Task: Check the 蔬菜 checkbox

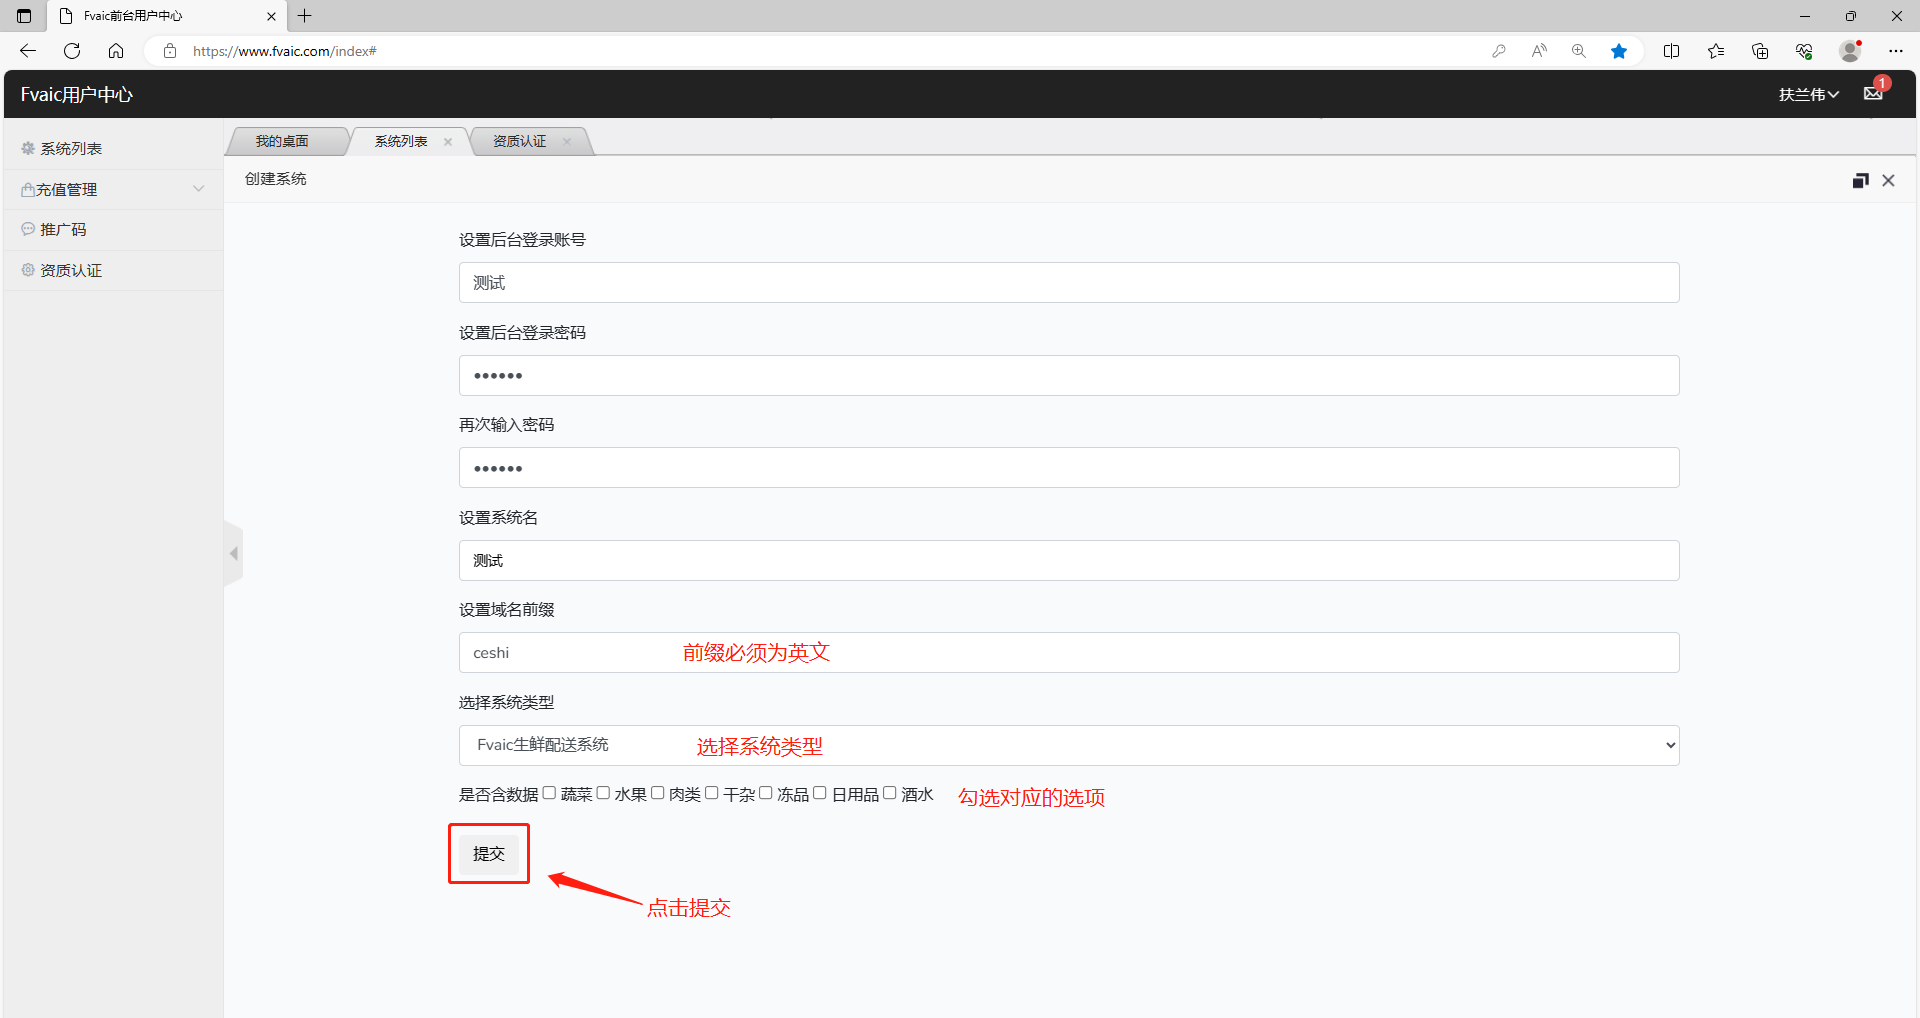Action: [549, 793]
